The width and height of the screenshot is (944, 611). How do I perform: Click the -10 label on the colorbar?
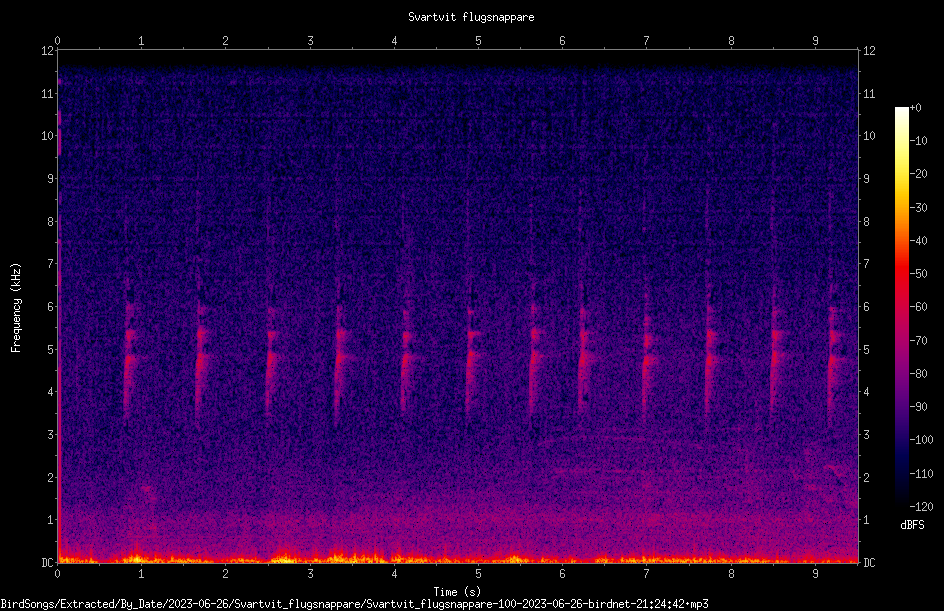coord(919,141)
